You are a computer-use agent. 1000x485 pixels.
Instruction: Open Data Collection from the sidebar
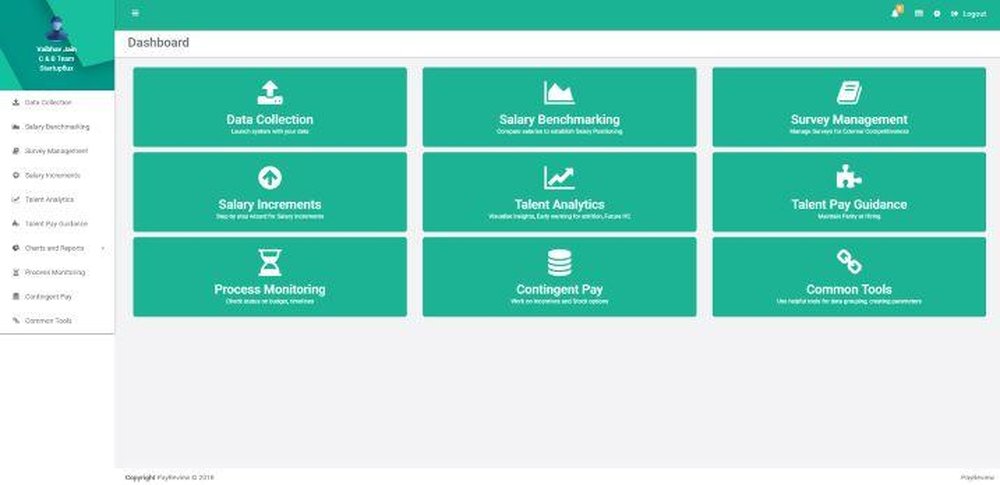pos(48,102)
